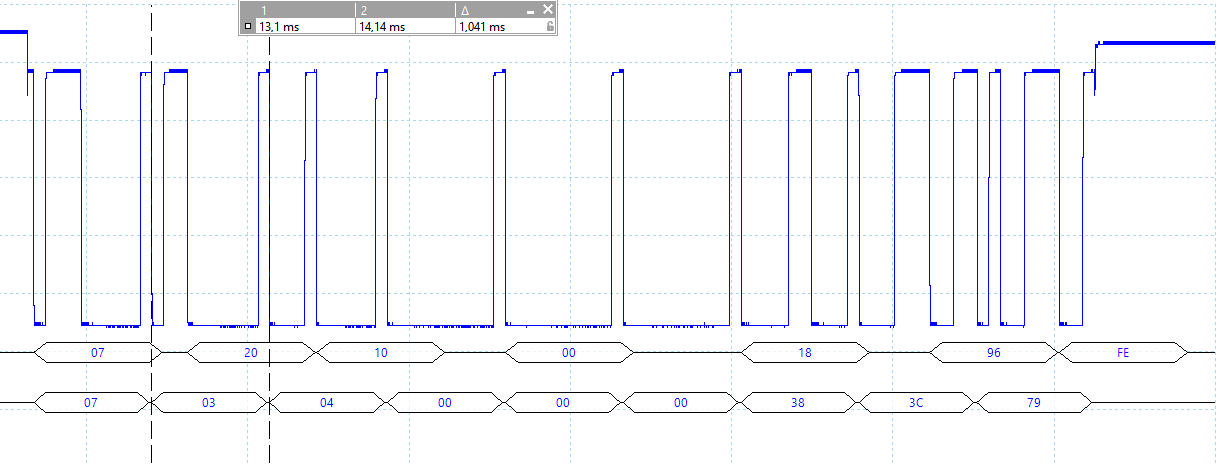Viewport: 1220px width, 465px height.
Task: Select decoded packet 79
Action: click(x=1035, y=402)
